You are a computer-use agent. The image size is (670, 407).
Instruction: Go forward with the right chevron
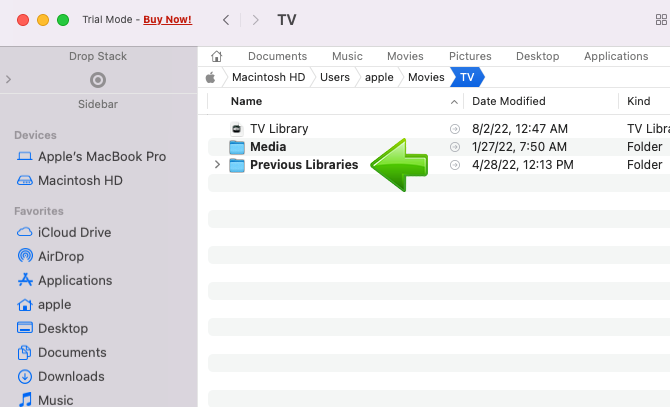click(256, 20)
